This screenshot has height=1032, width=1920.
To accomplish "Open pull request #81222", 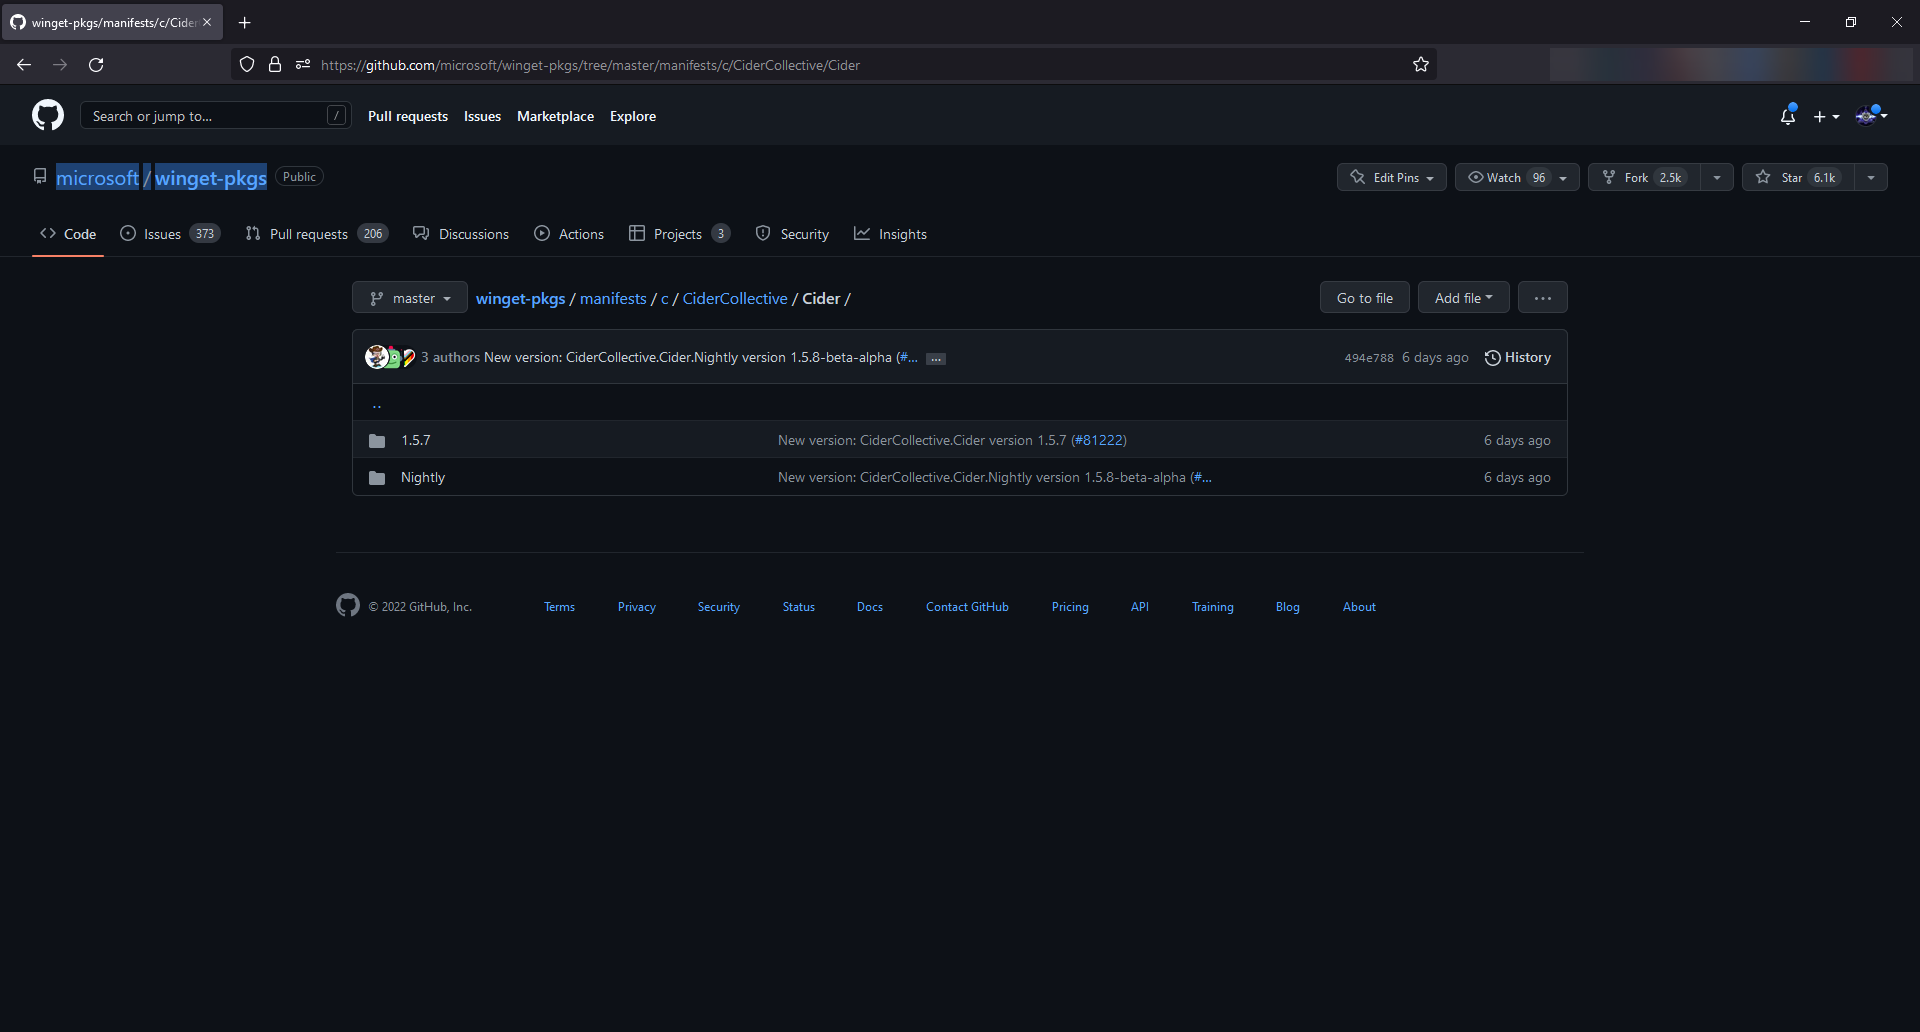I will [1098, 440].
